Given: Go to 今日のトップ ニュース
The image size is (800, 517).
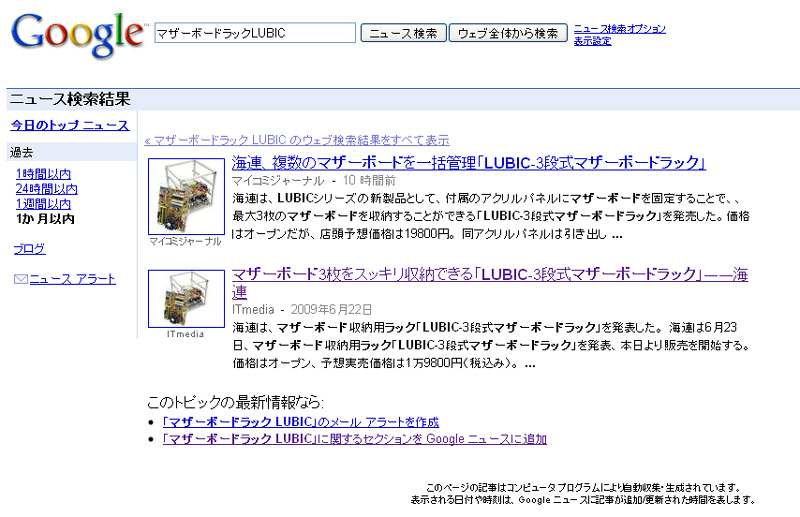Looking at the screenshot, I should (70, 125).
